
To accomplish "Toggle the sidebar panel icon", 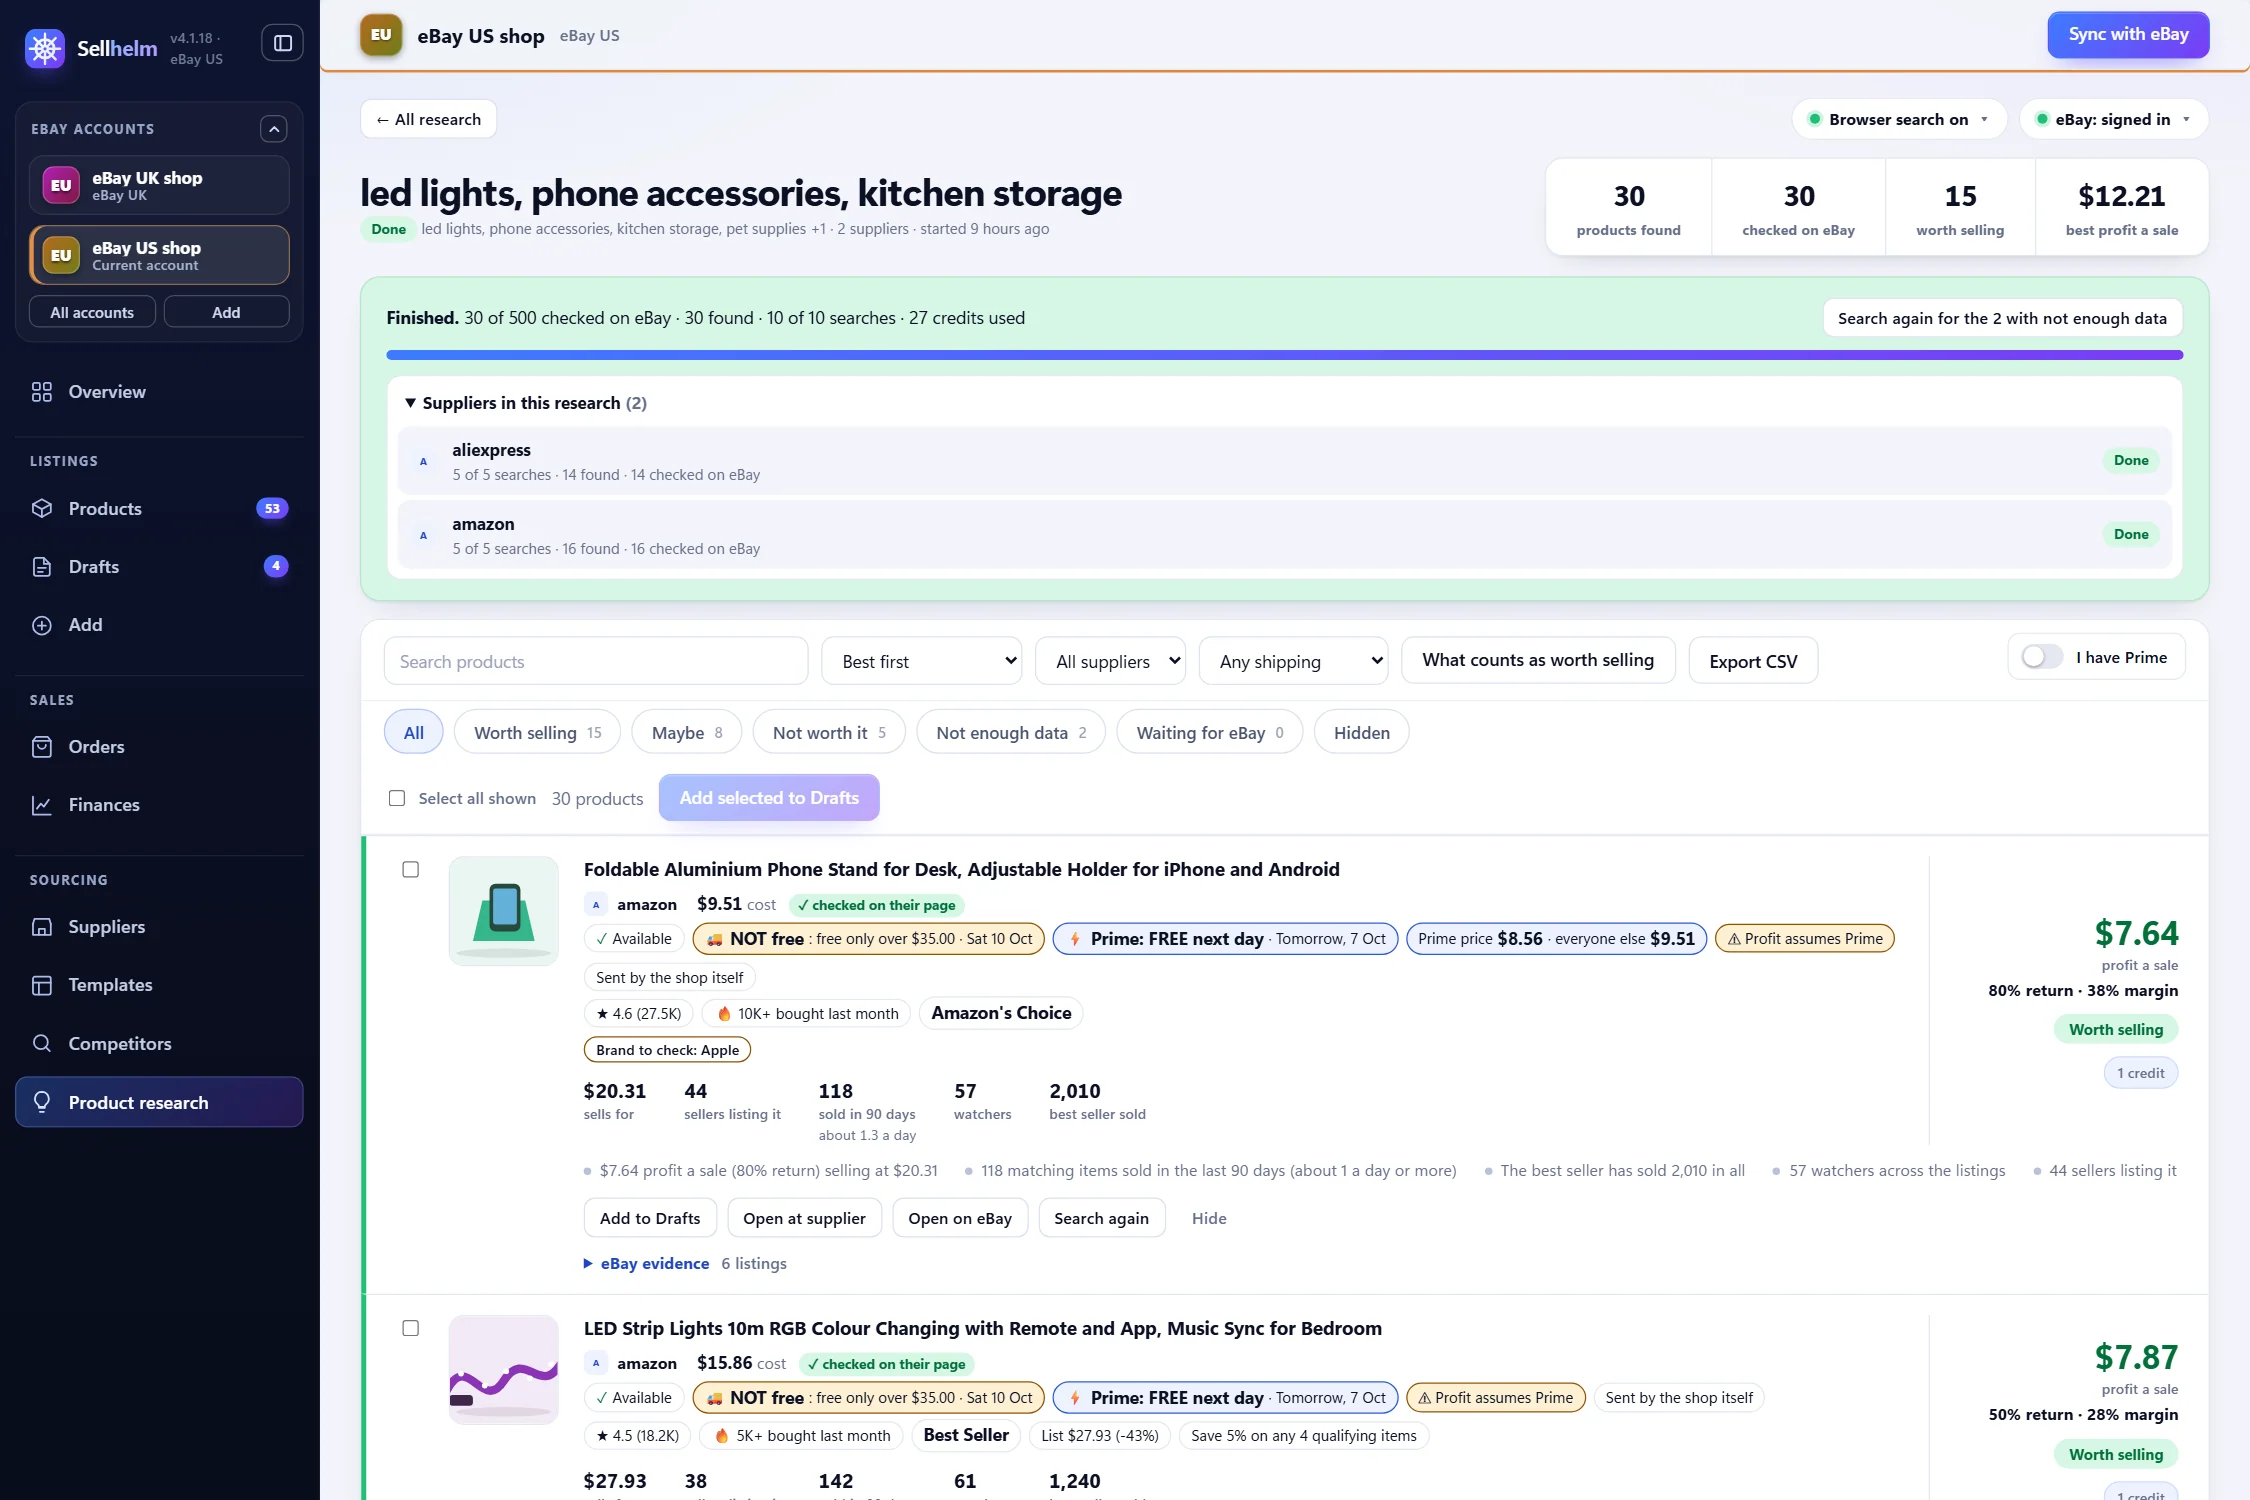I will pos(283,43).
